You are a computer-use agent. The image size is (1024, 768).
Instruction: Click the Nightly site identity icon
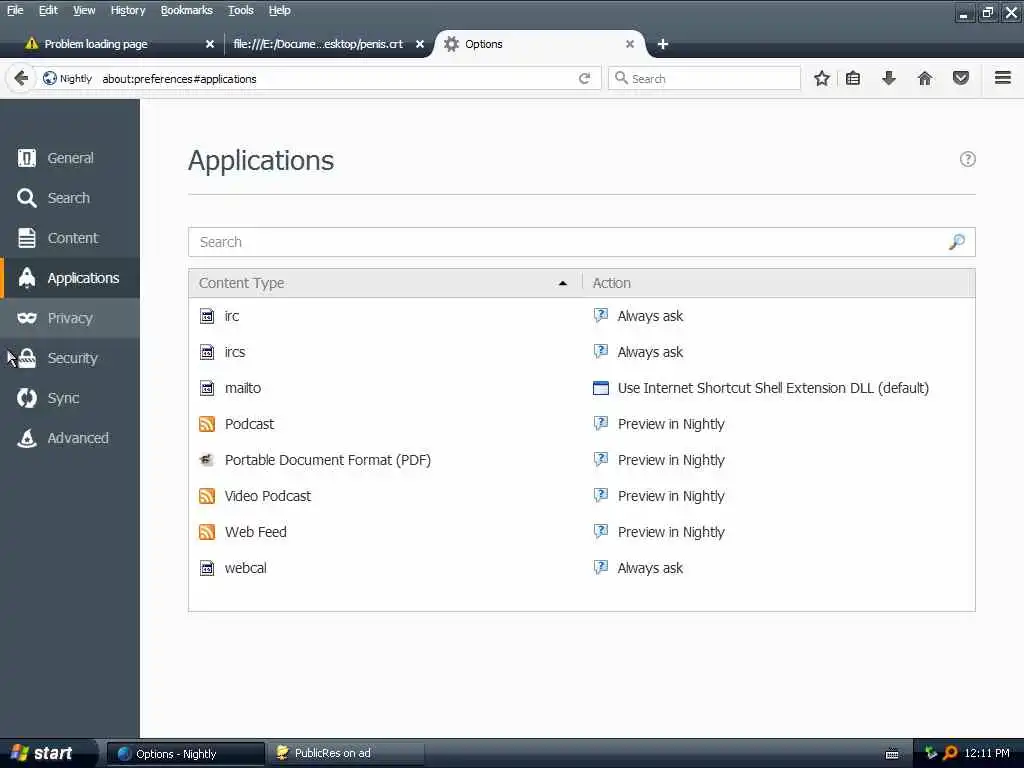coord(67,78)
